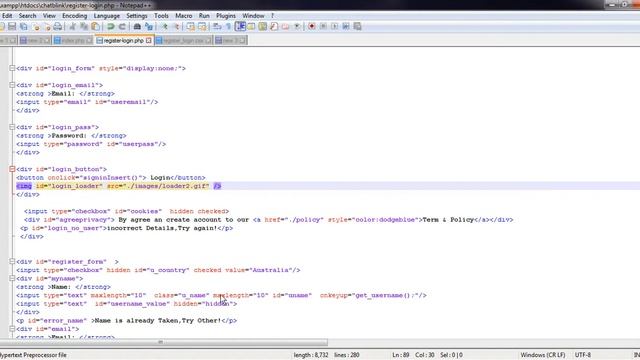Toggle Word Wrap in the toolbar
The width and height of the screenshot is (640, 360).
coord(217,27)
